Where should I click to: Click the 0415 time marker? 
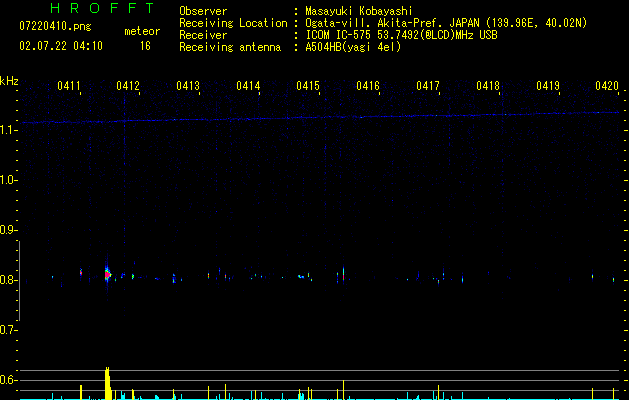point(308,86)
